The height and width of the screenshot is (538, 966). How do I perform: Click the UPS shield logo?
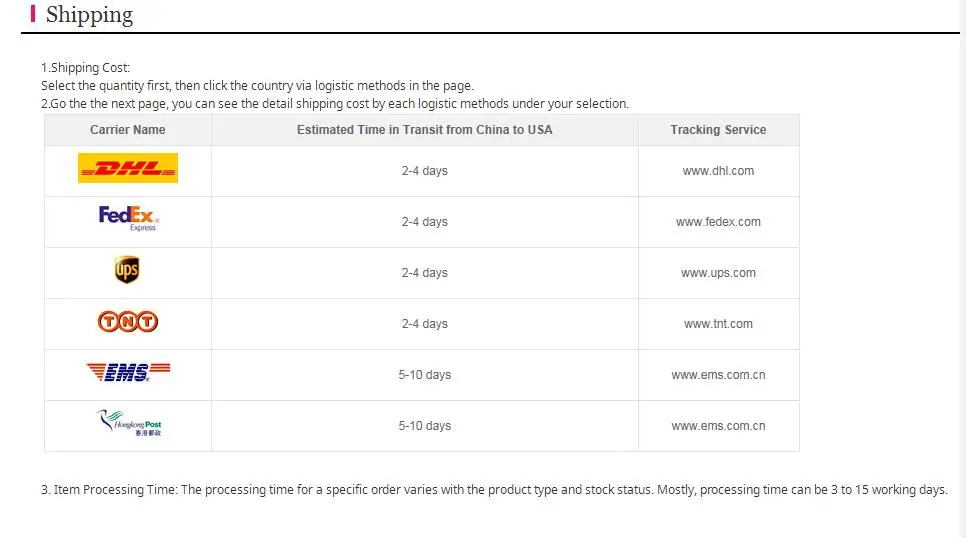[x=127, y=270]
